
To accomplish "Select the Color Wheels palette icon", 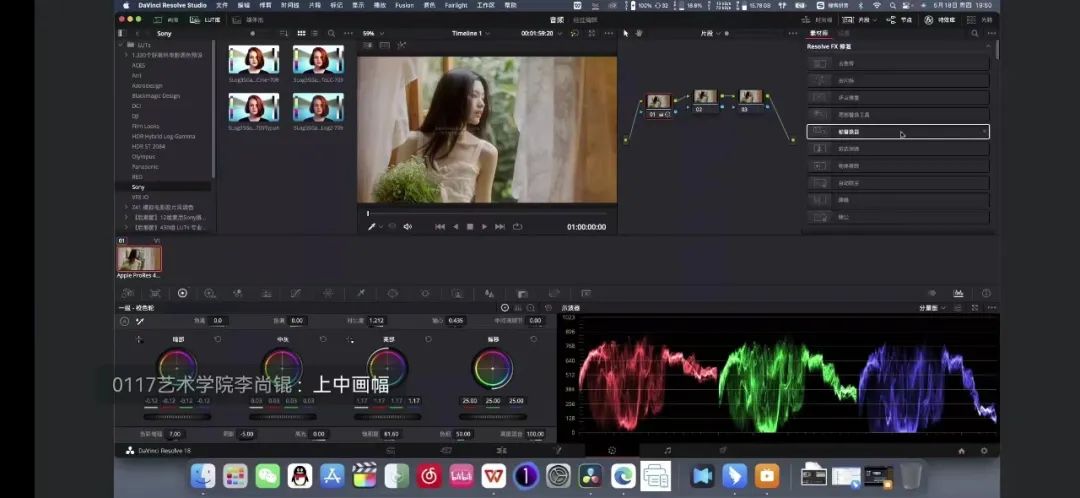I will tap(182, 293).
